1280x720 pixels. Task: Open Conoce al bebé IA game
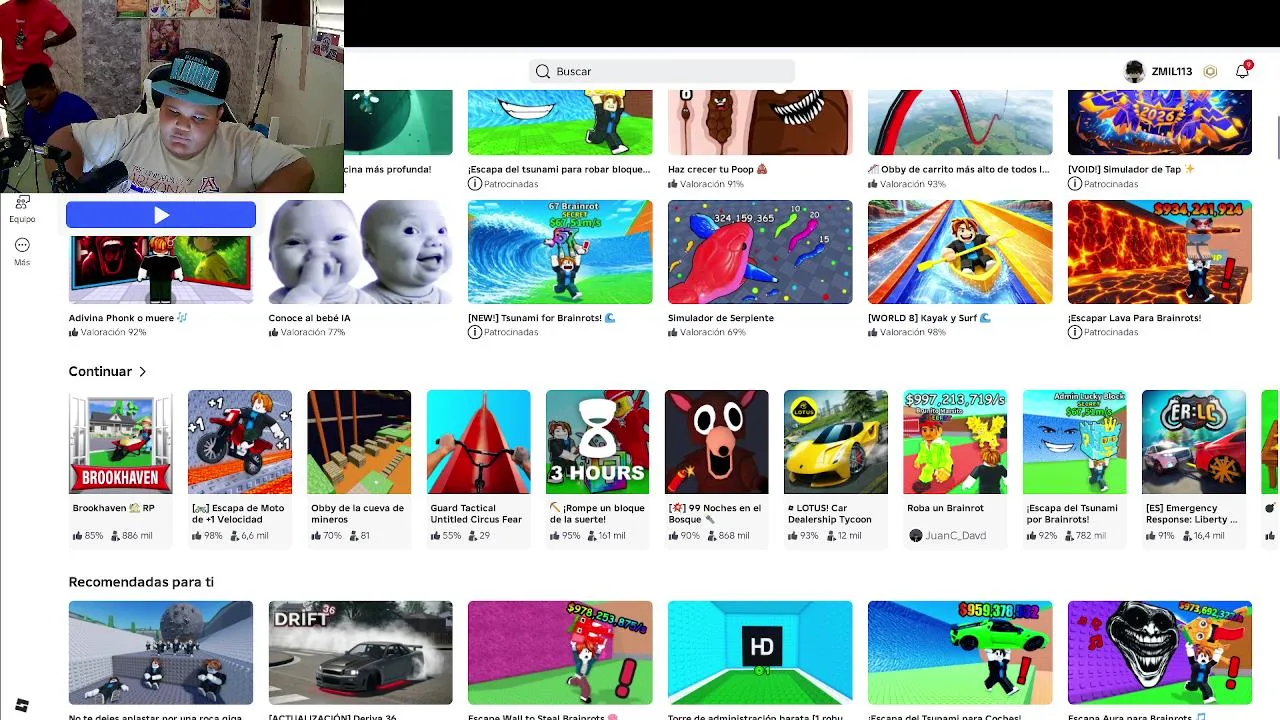point(360,252)
